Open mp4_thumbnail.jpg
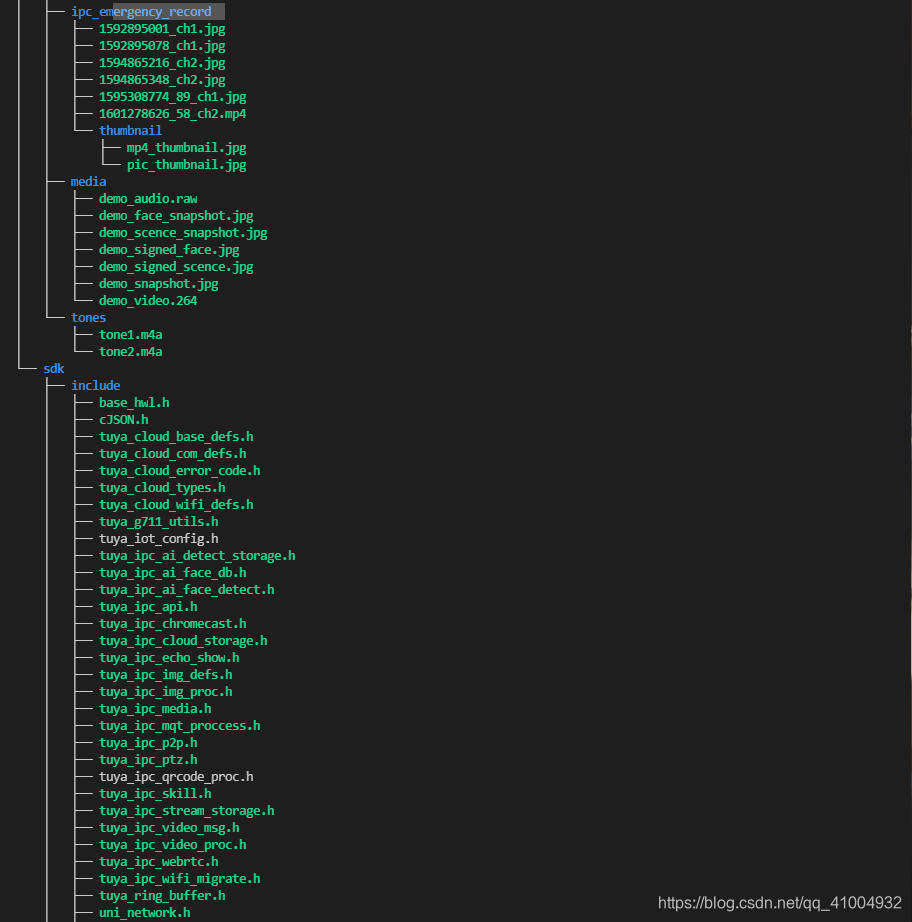 (x=185, y=147)
